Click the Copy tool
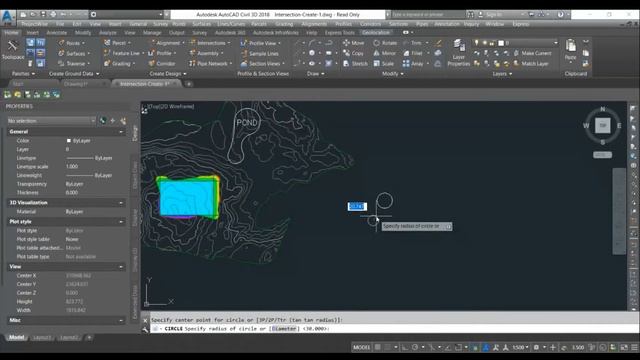This screenshot has height=360, width=640. 353,53
